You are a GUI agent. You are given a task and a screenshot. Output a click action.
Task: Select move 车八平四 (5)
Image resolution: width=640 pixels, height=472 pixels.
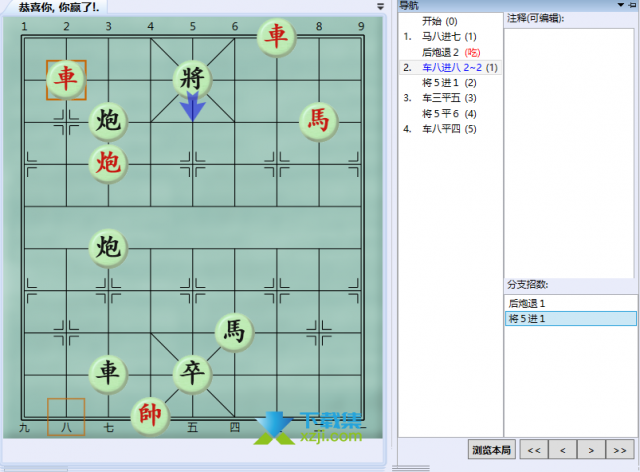[449, 129]
